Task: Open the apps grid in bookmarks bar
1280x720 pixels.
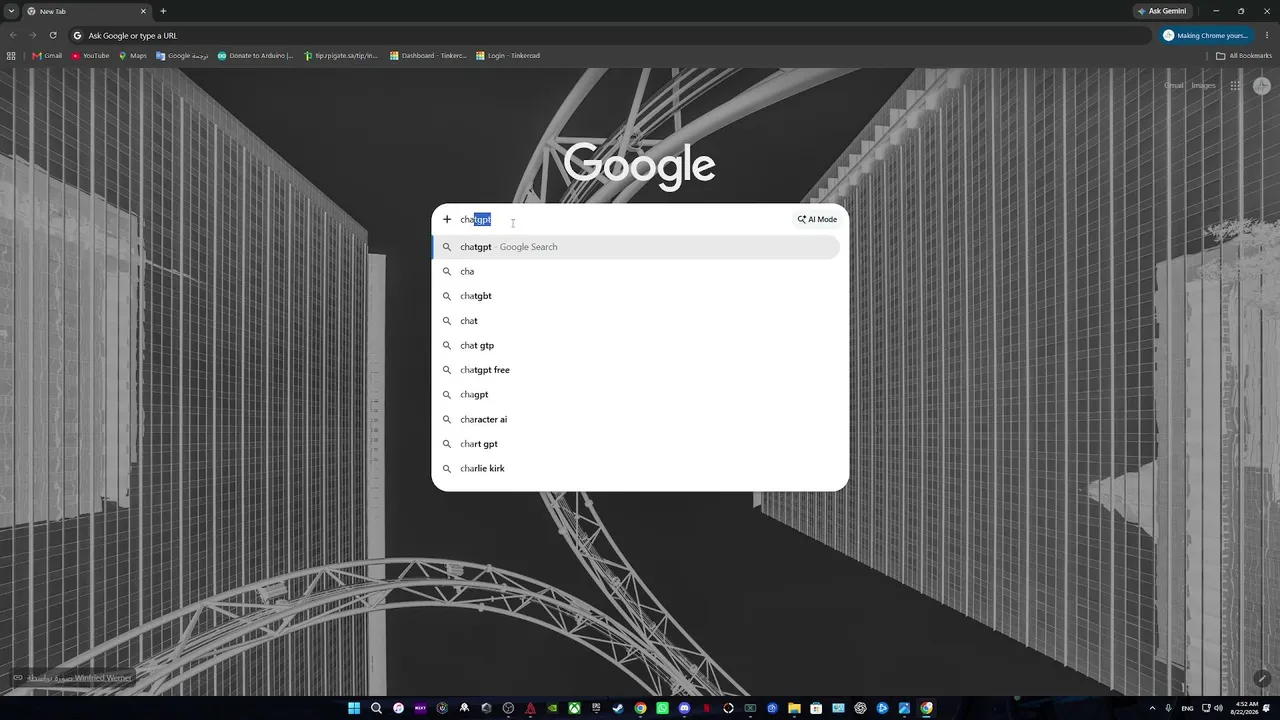Action: tap(12, 56)
